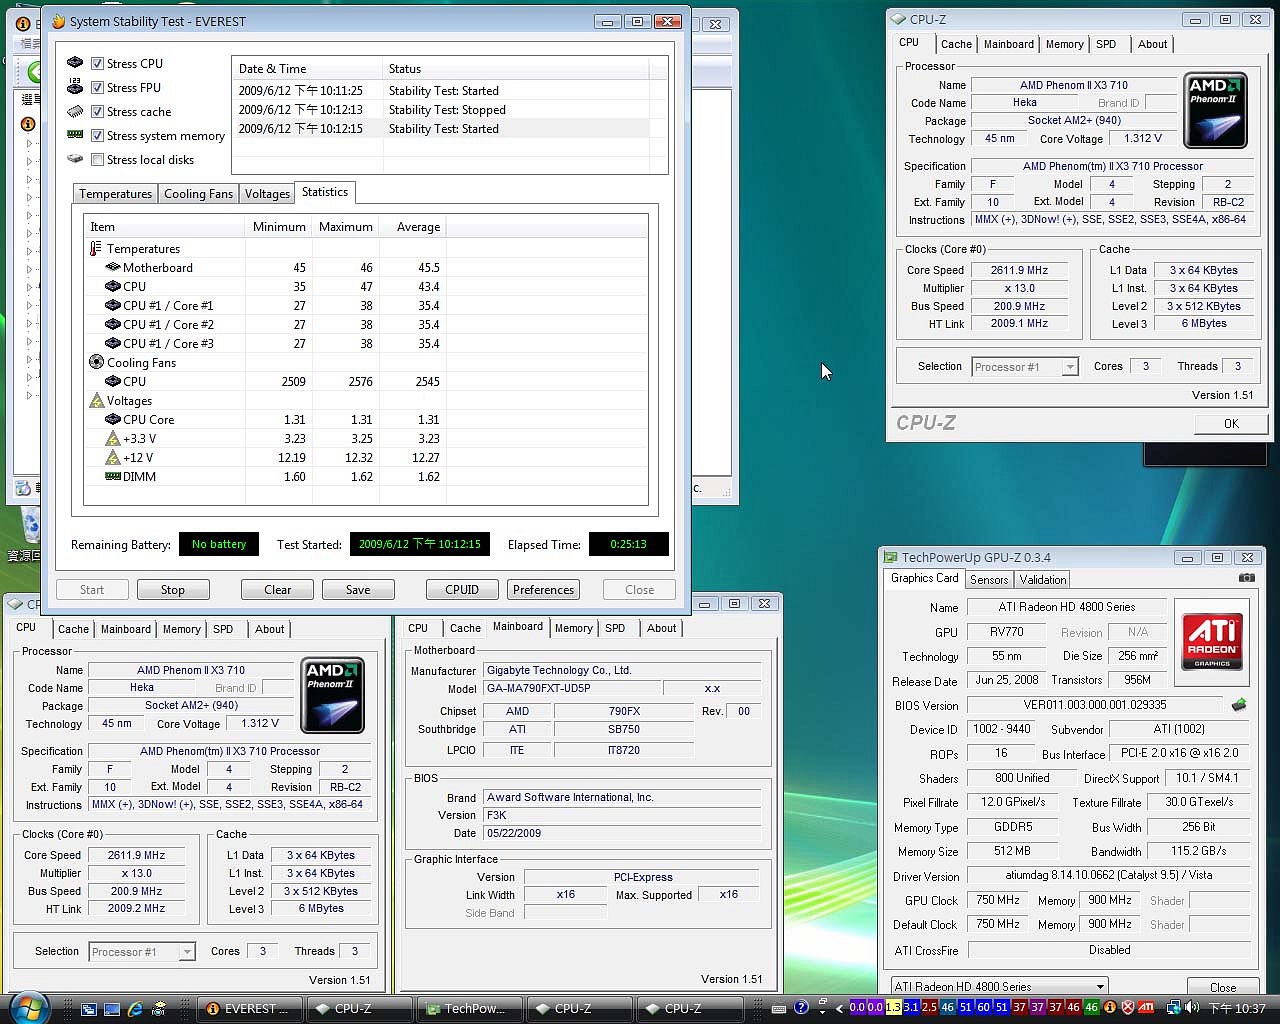Click the green back arrow in EVEREST main window
This screenshot has width=1280, height=1024.
click(x=34, y=71)
